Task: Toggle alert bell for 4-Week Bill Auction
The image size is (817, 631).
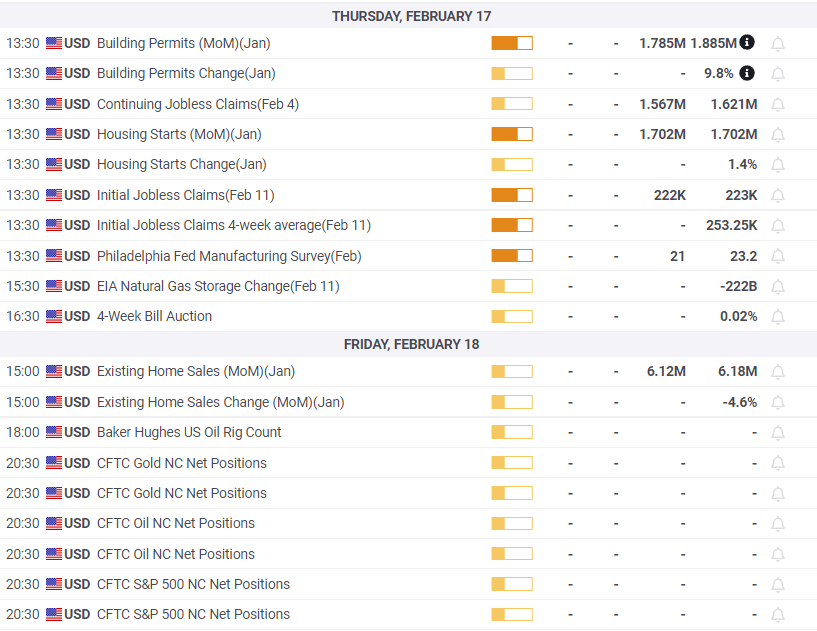Action: [777, 317]
